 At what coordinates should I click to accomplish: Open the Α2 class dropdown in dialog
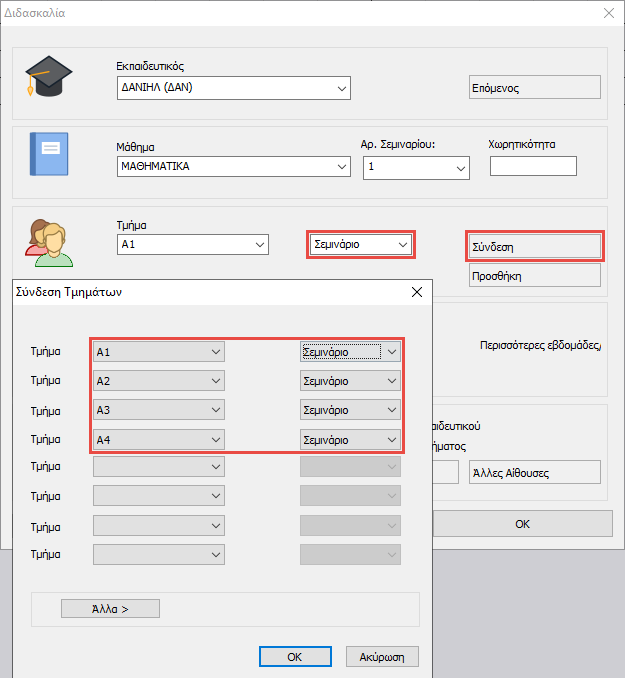(x=158, y=381)
